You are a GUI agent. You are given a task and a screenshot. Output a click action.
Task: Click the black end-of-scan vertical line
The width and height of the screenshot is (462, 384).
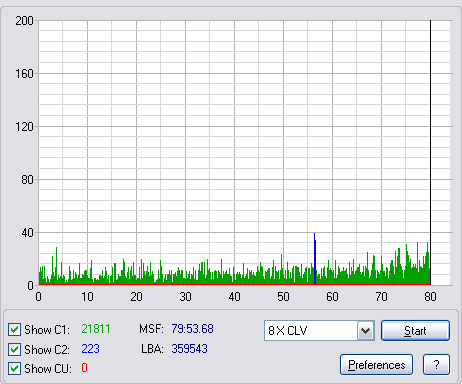pos(430,152)
